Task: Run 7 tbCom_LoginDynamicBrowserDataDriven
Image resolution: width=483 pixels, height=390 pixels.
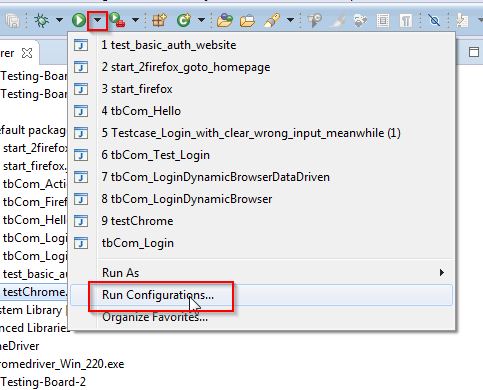Action: coord(261,177)
